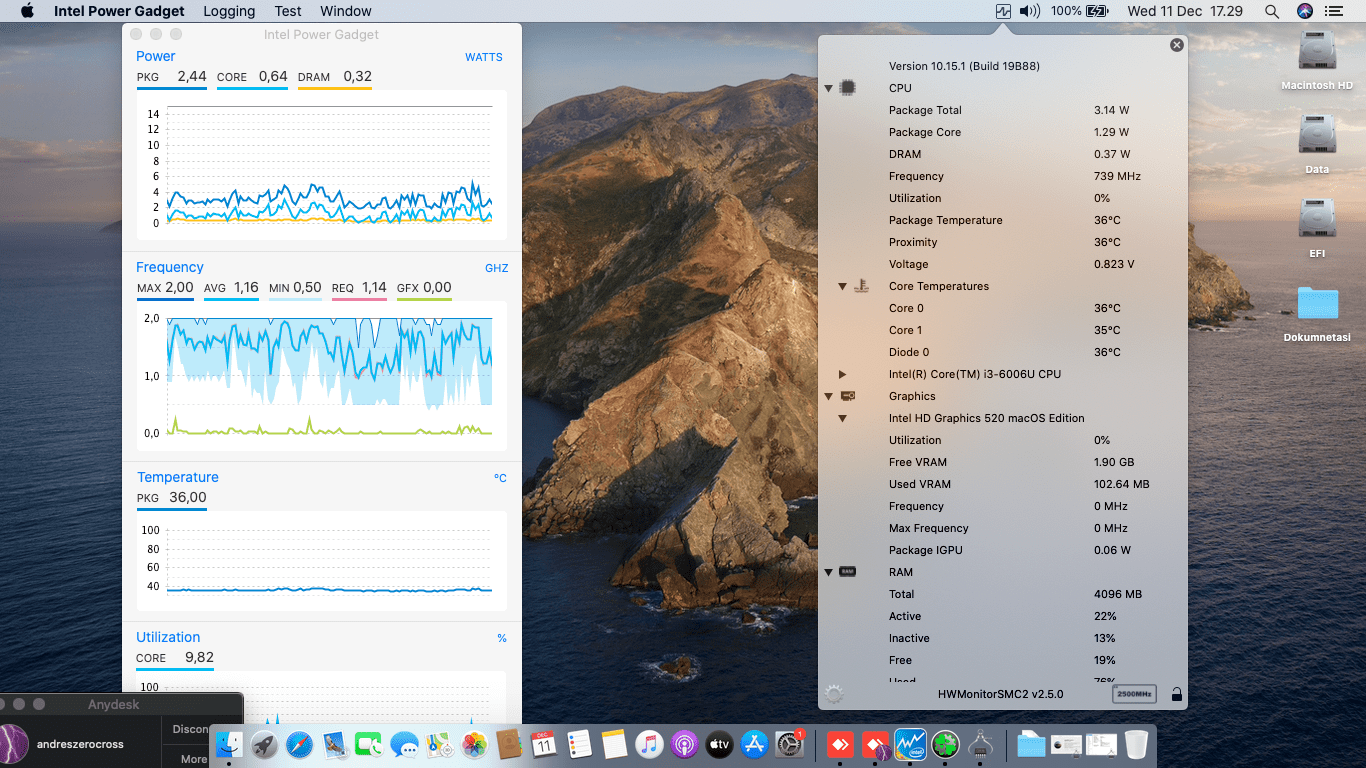Open the Dokumnetasi folder on desktop
This screenshot has width=1366, height=768.
(1317, 305)
